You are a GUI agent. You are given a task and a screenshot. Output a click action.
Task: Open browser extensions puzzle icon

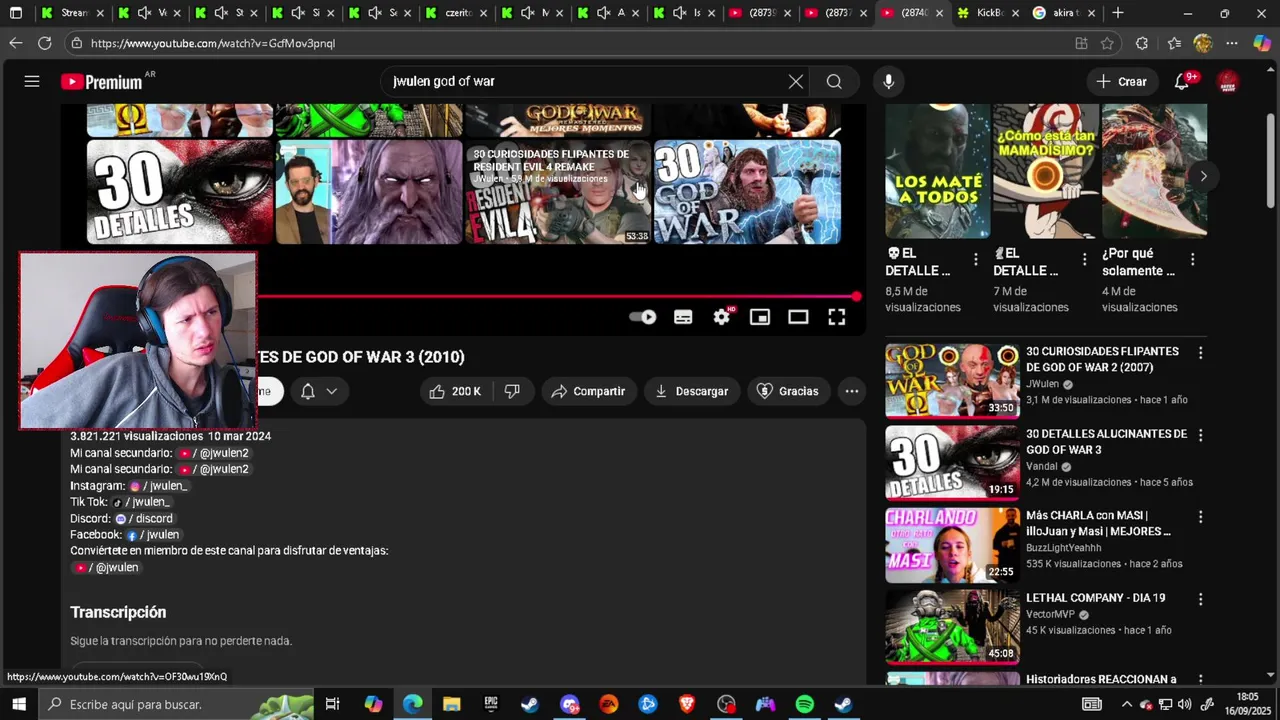click(x=1142, y=43)
